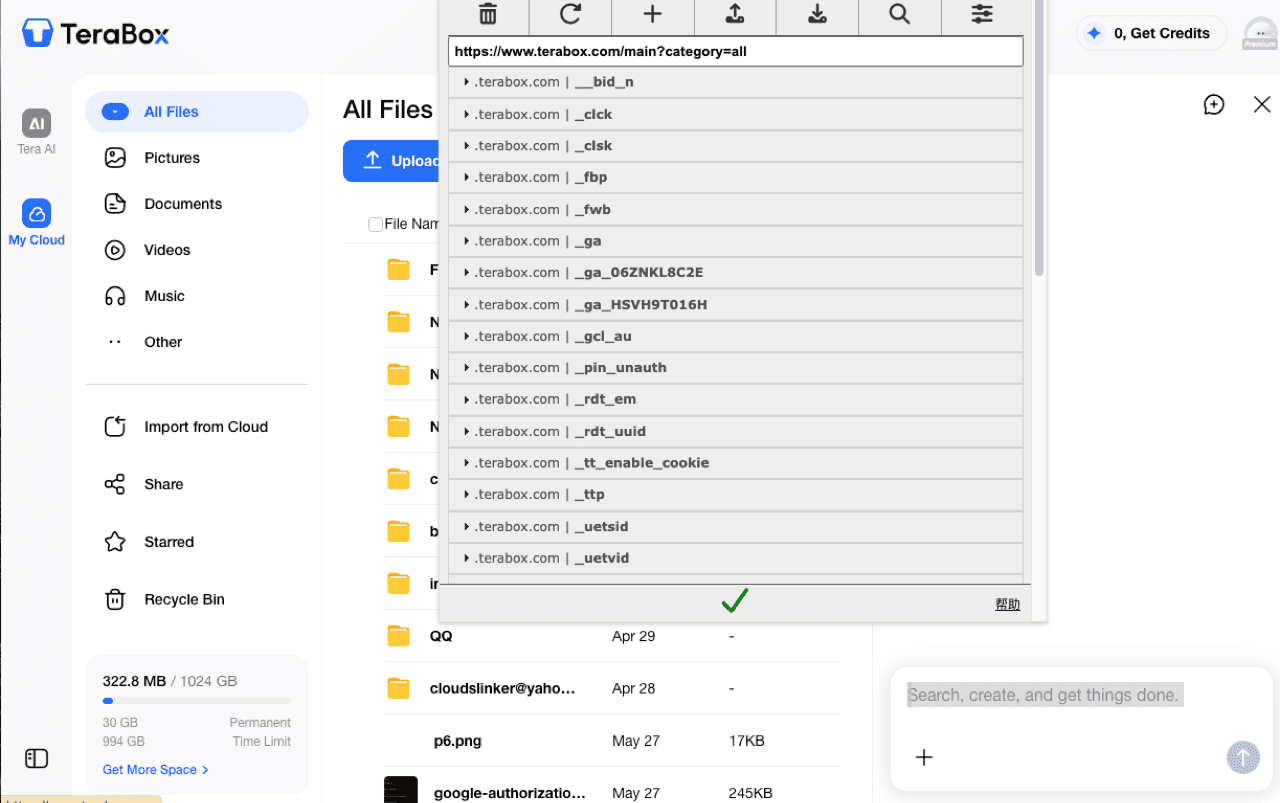The height and width of the screenshot is (803, 1280).
Task: Close the AI assistant panel
Action: click(1262, 104)
